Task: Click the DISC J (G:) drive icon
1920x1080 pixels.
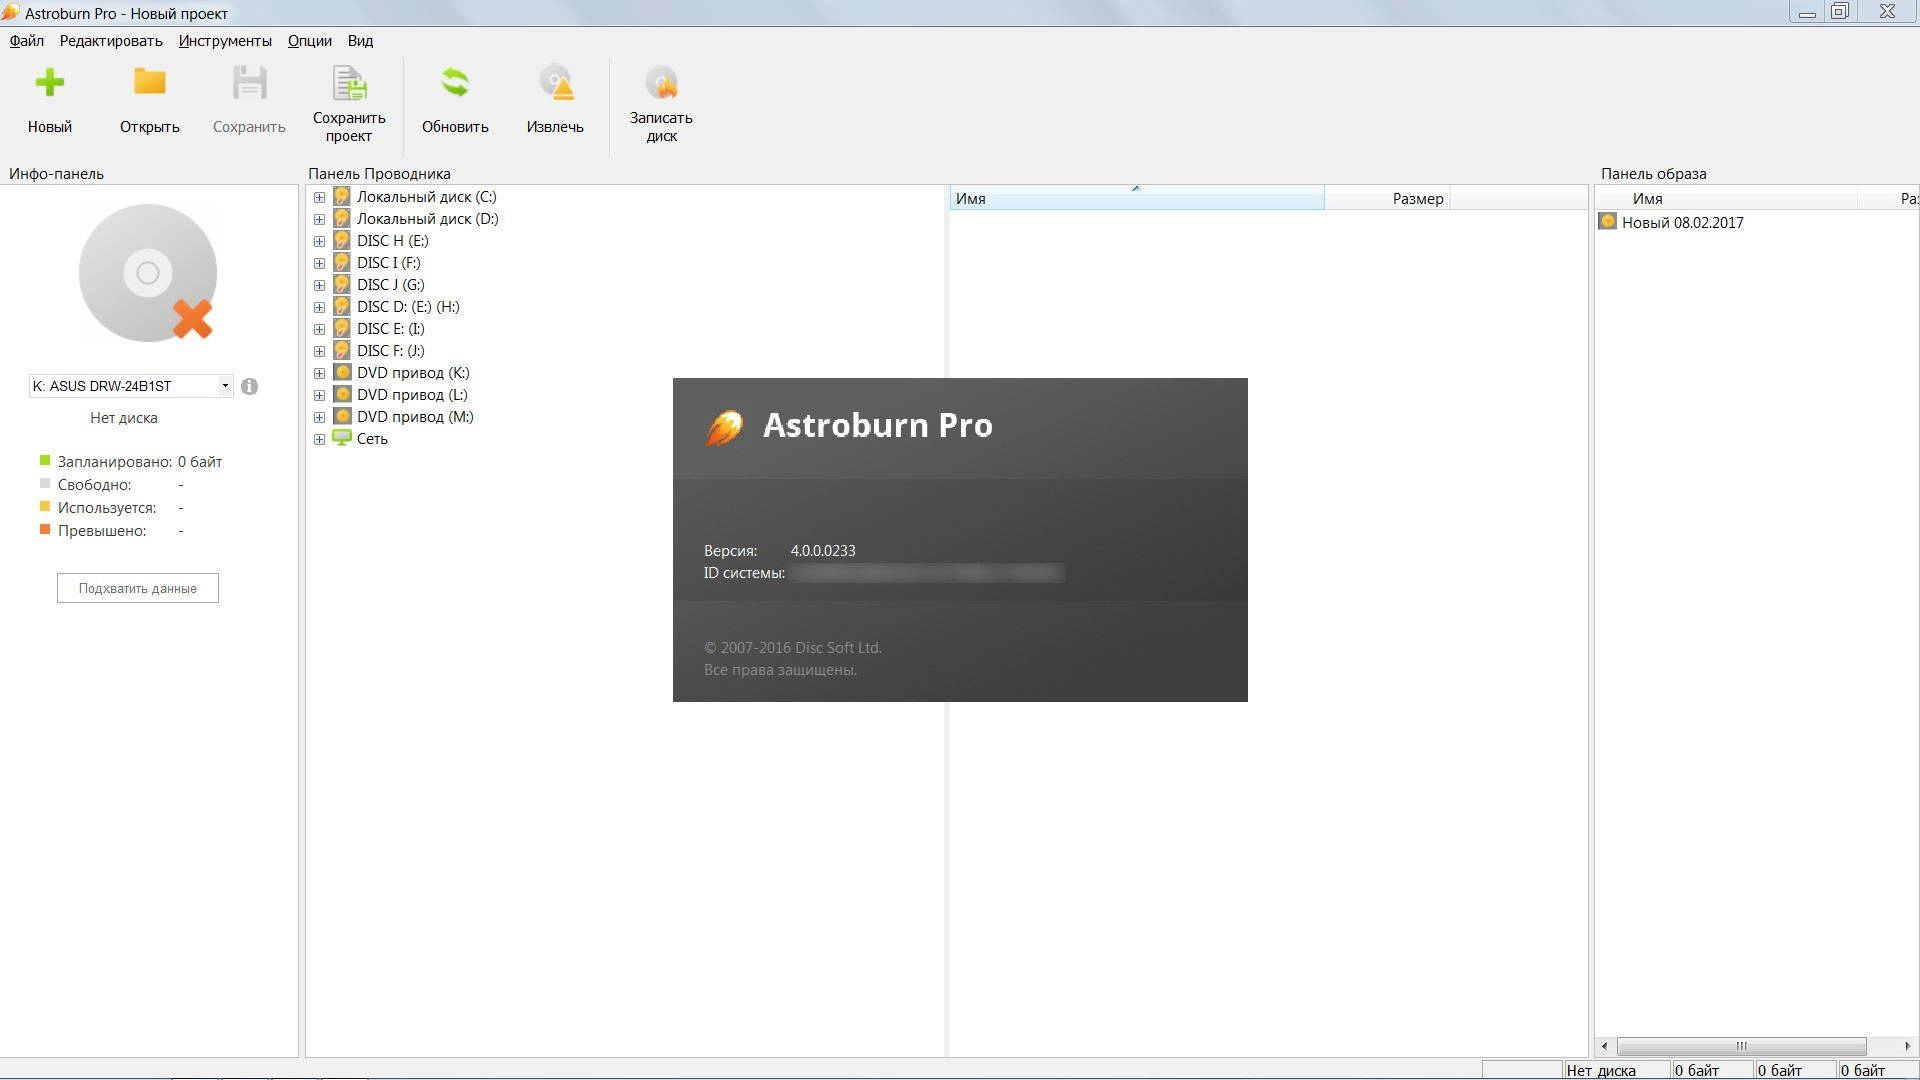Action: [342, 285]
